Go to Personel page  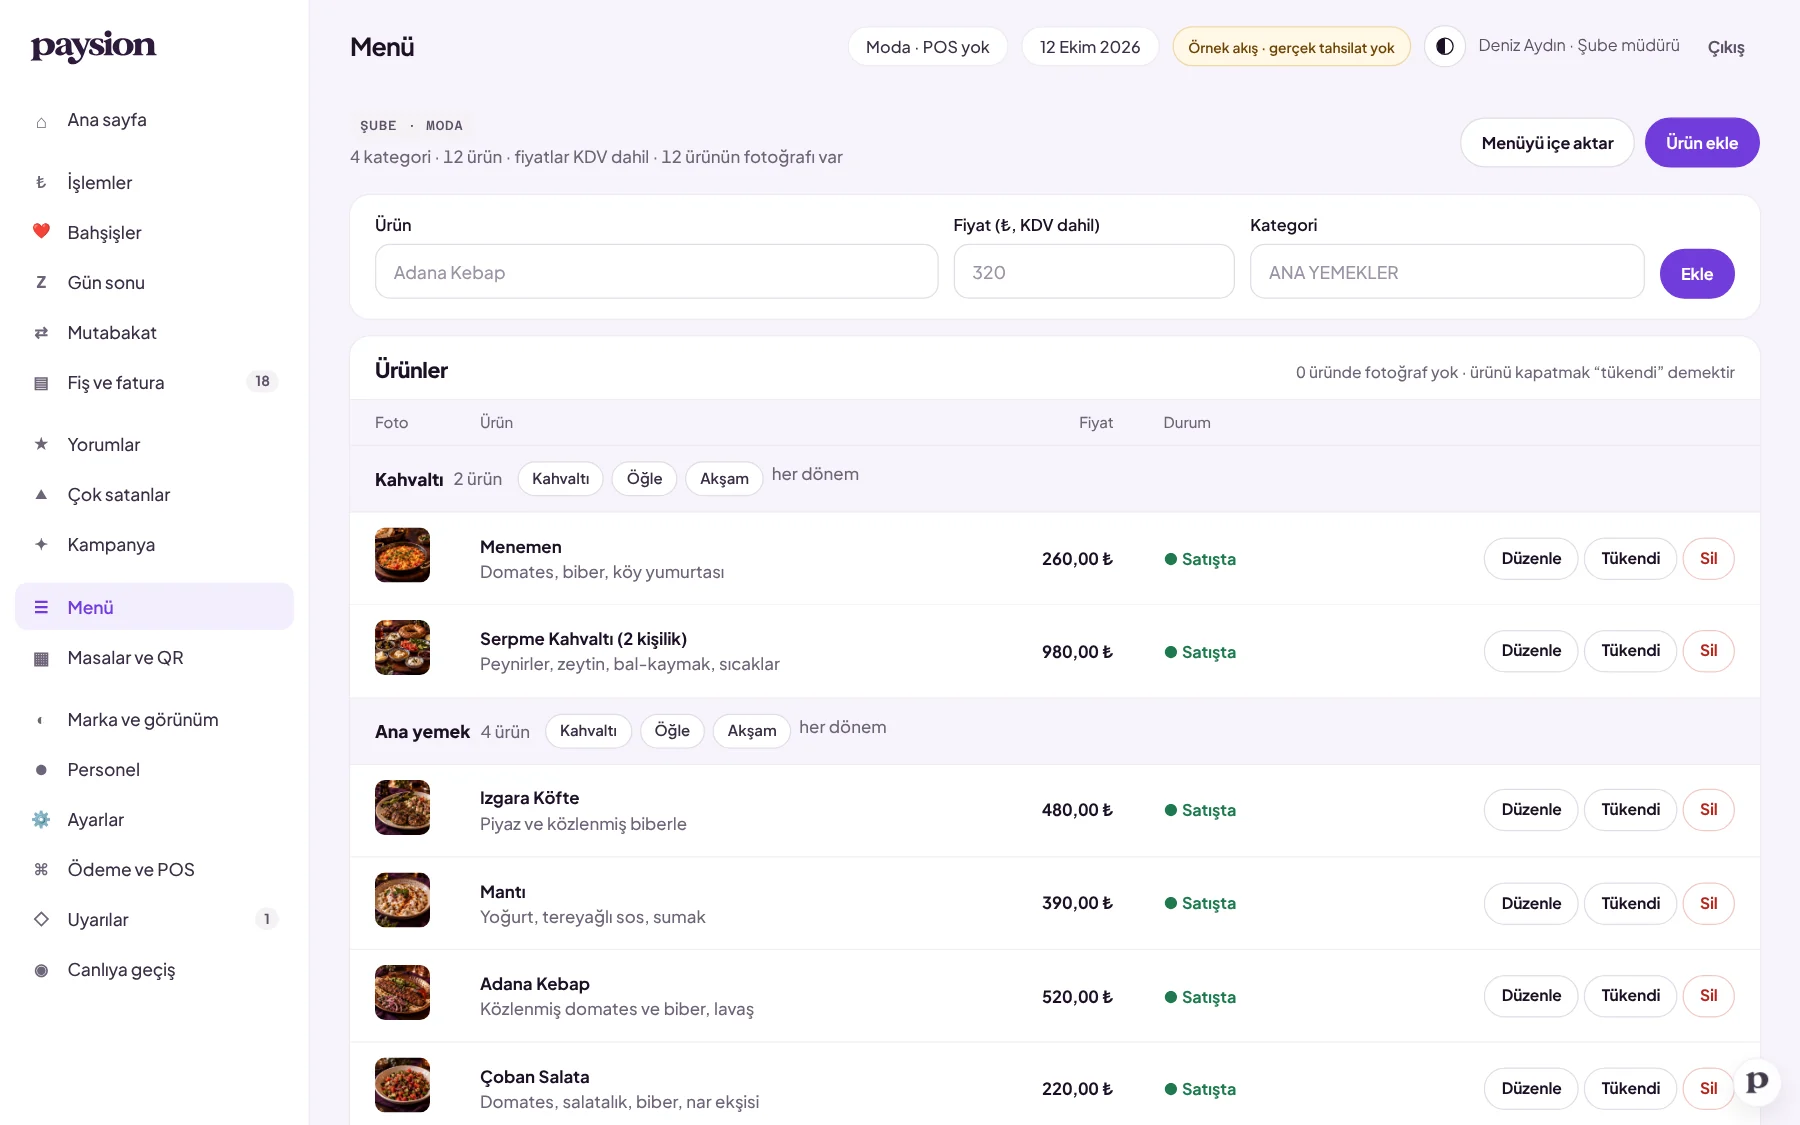[x=154, y=770]
